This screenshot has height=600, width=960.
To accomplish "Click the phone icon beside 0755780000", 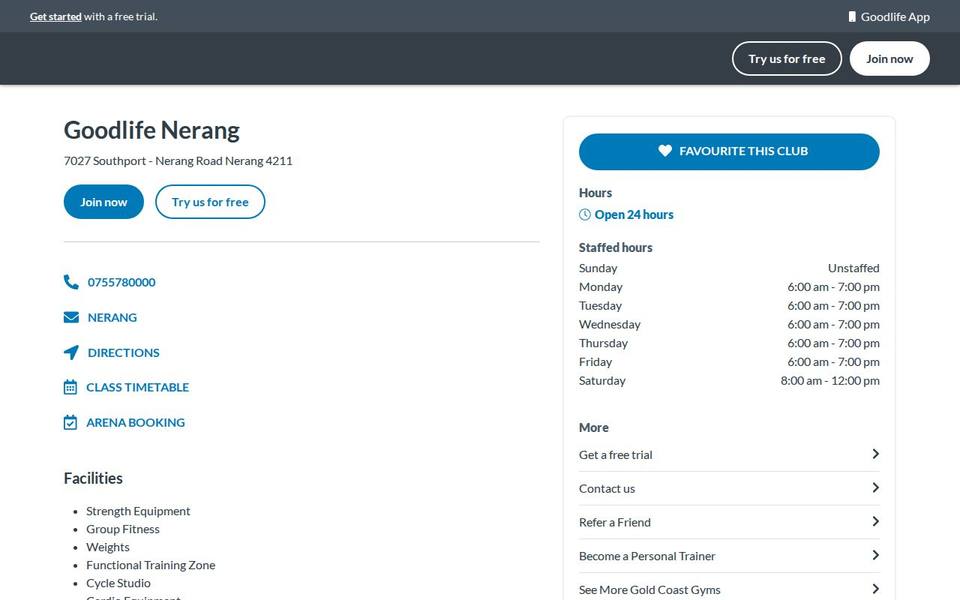I will tap(71, 282).
